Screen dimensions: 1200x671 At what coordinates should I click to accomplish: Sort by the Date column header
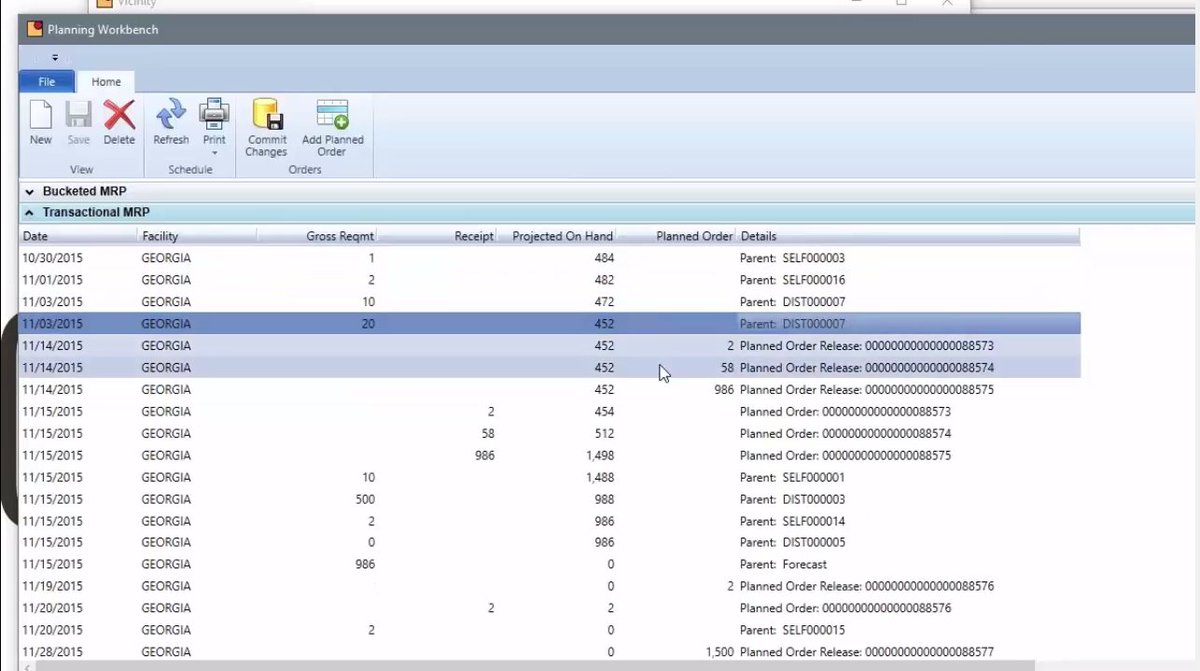79,236
